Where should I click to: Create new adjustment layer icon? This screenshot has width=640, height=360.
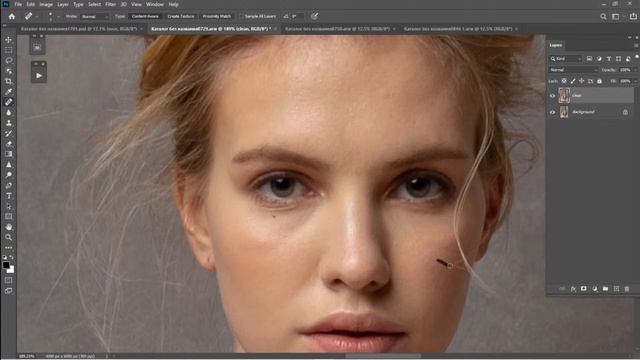pyautogui.click(x=595, y=289)
